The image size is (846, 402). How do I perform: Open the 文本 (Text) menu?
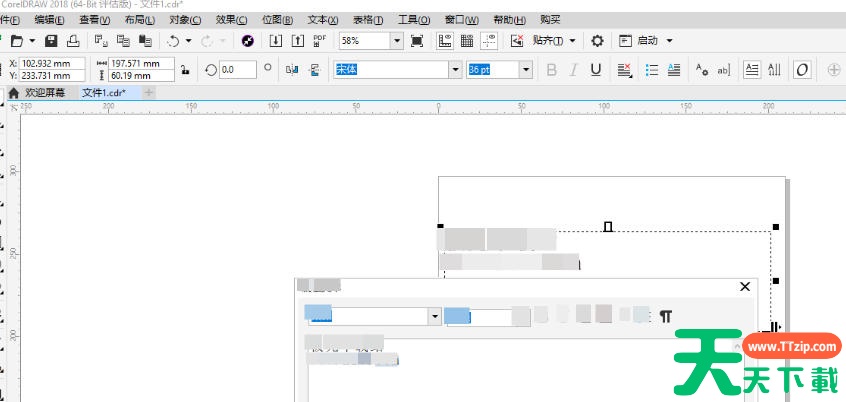click(322, 20)
